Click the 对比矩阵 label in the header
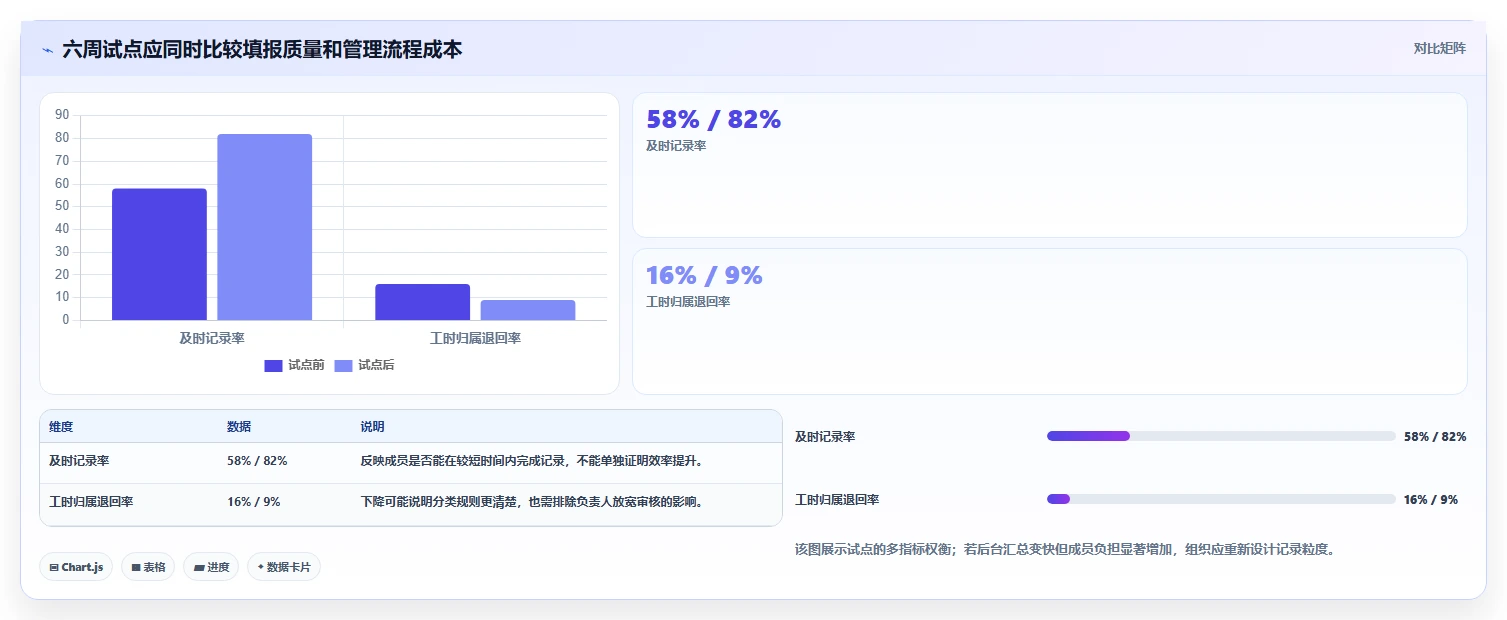 point(1440,49)
